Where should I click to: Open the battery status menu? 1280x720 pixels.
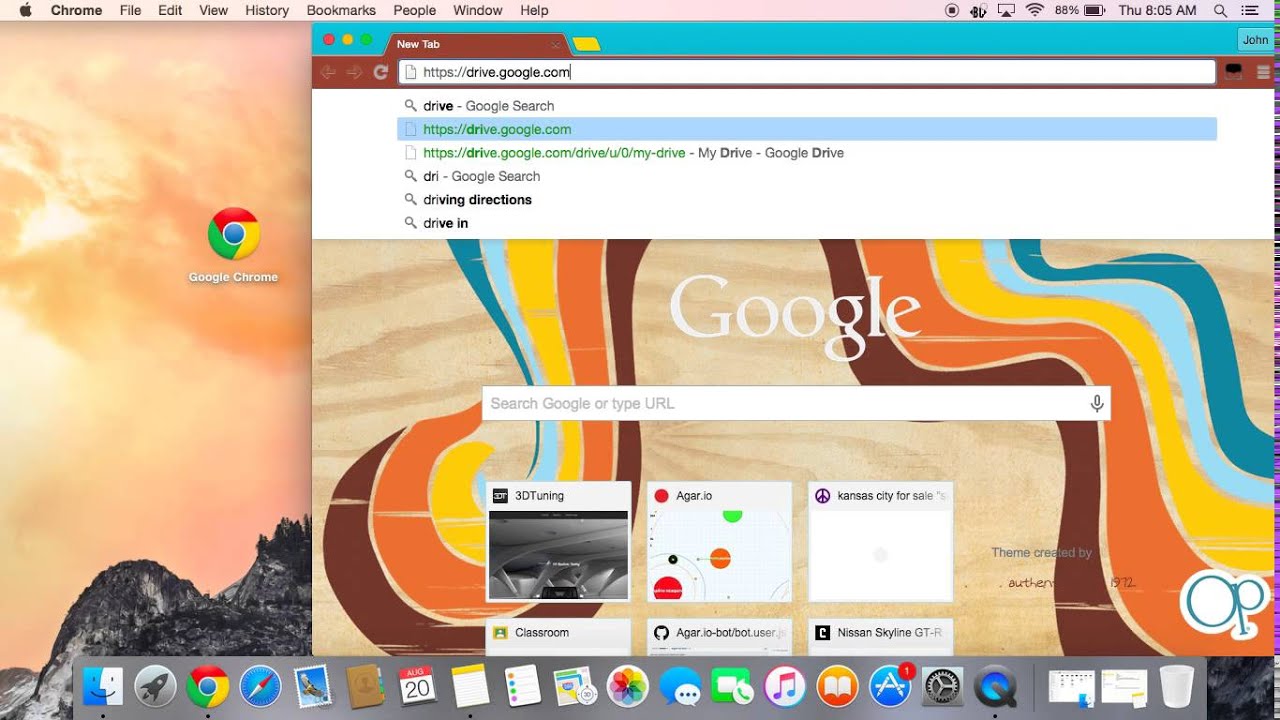pyautogui.click(x=1094, y=10)
